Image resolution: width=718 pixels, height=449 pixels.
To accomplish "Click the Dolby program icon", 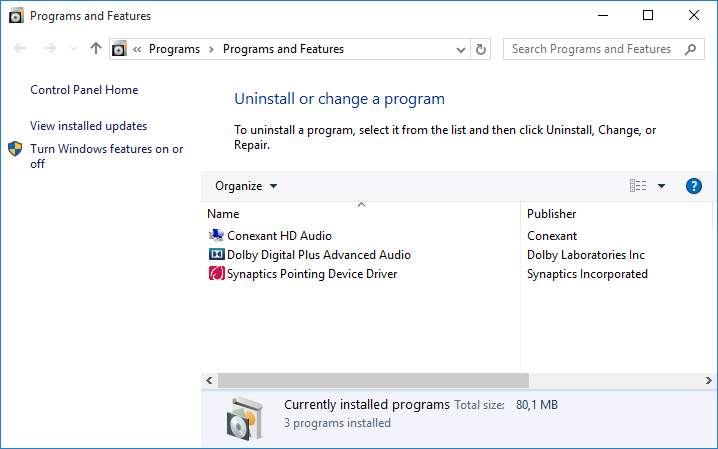I will point(217,254).
